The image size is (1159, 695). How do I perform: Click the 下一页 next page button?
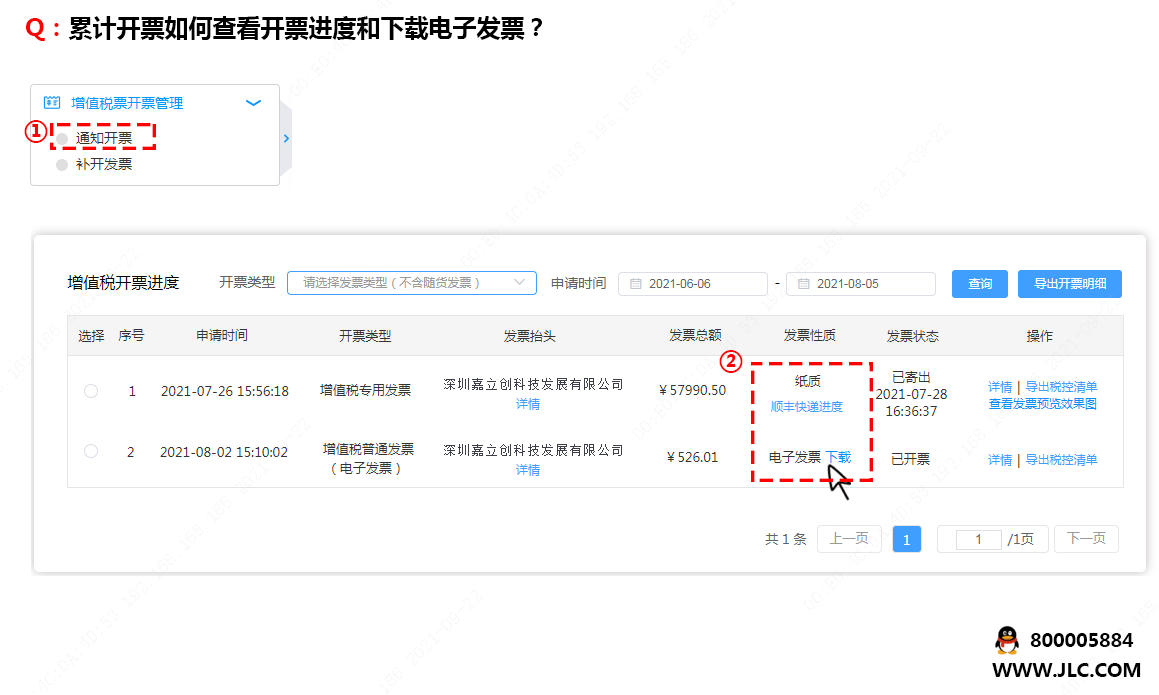pyautogui.click(x=1086, y=539)
